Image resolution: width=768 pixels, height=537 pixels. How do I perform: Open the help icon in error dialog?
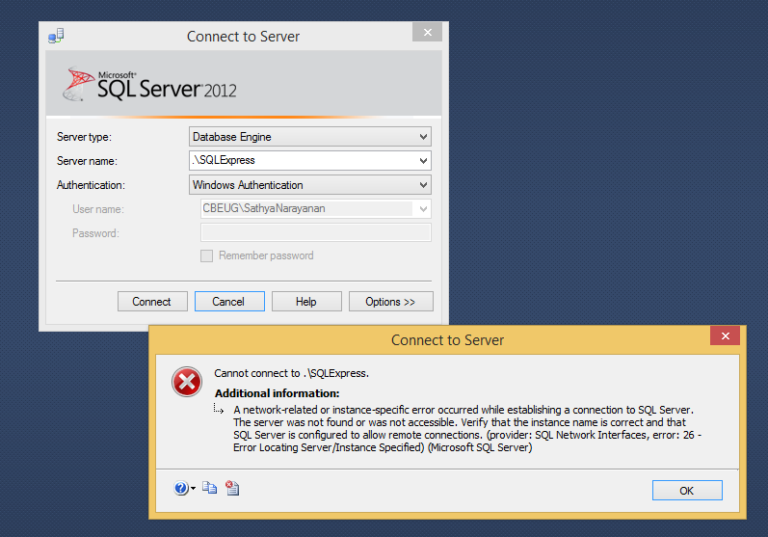181,488
